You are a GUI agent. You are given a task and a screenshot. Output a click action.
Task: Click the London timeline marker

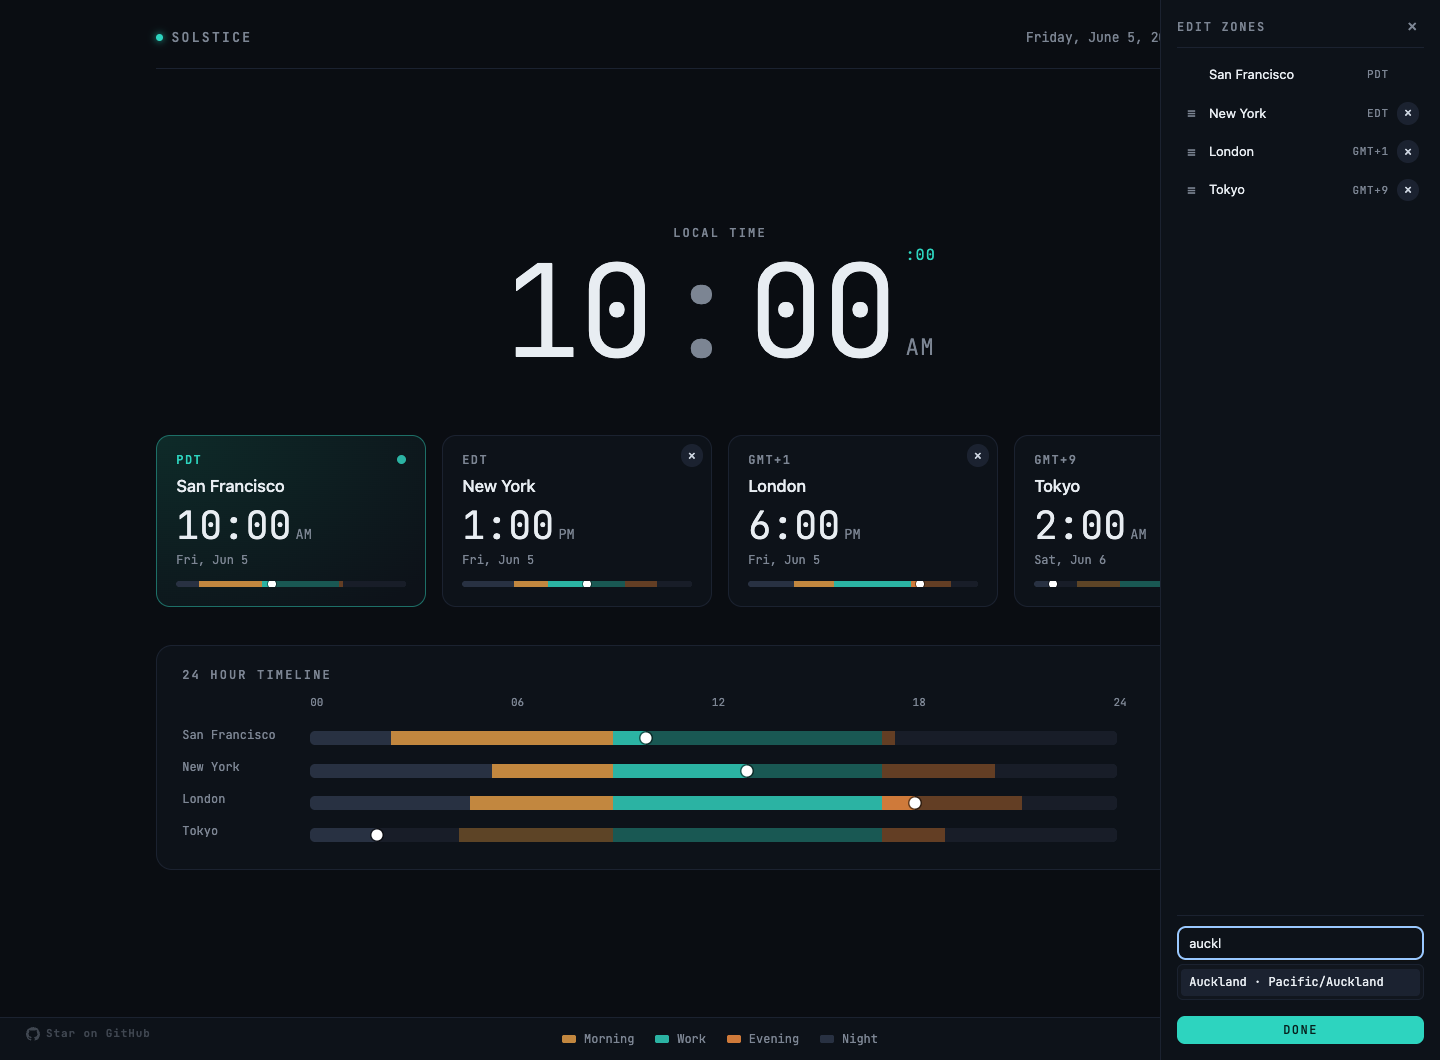coord(915,803)
